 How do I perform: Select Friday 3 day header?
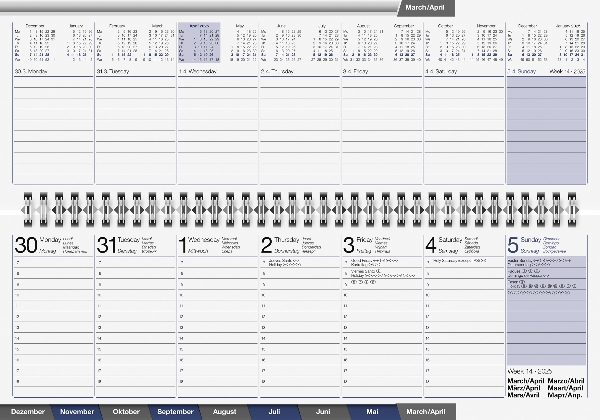tap(380, 245)
